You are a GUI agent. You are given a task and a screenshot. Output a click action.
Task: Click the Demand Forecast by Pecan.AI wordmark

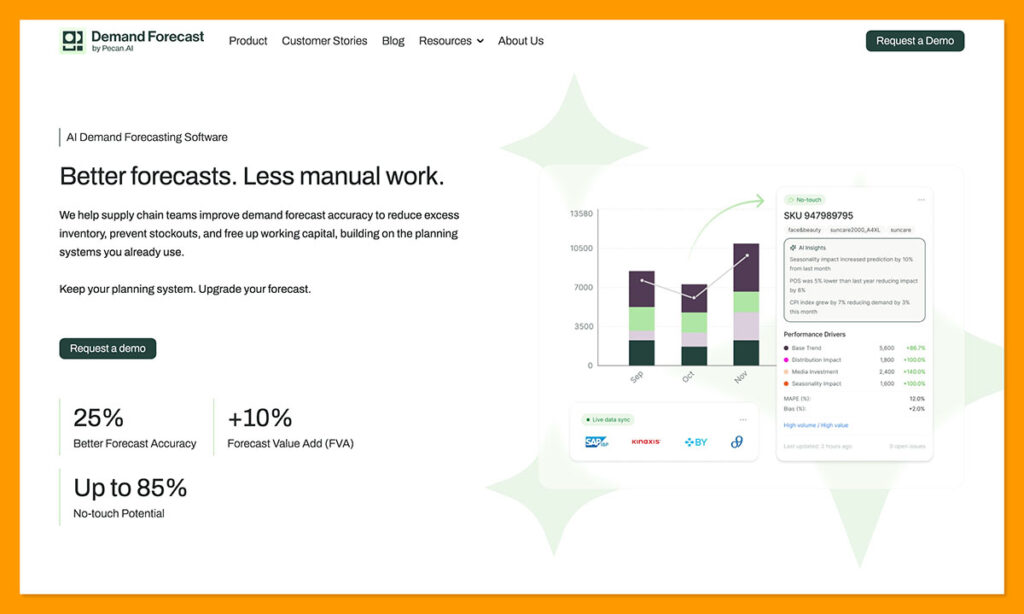point(148,40)
